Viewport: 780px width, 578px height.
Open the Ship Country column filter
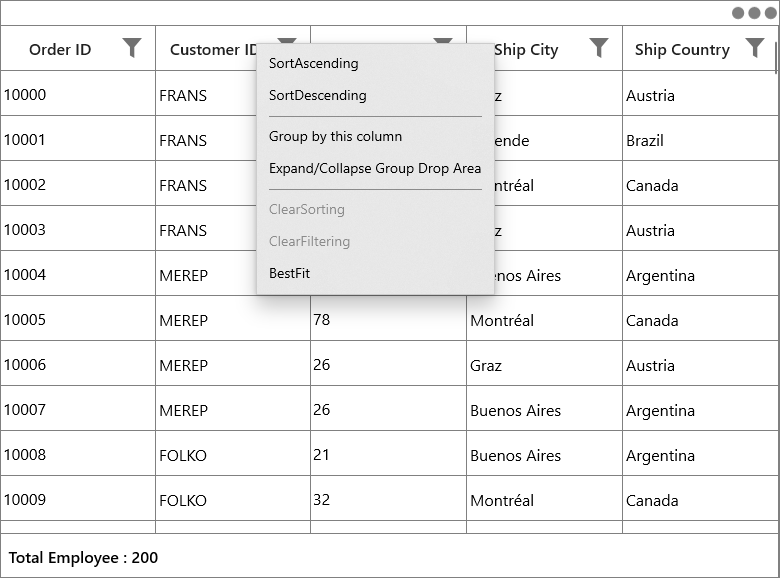pyautogui.click(x=755, y=48)
